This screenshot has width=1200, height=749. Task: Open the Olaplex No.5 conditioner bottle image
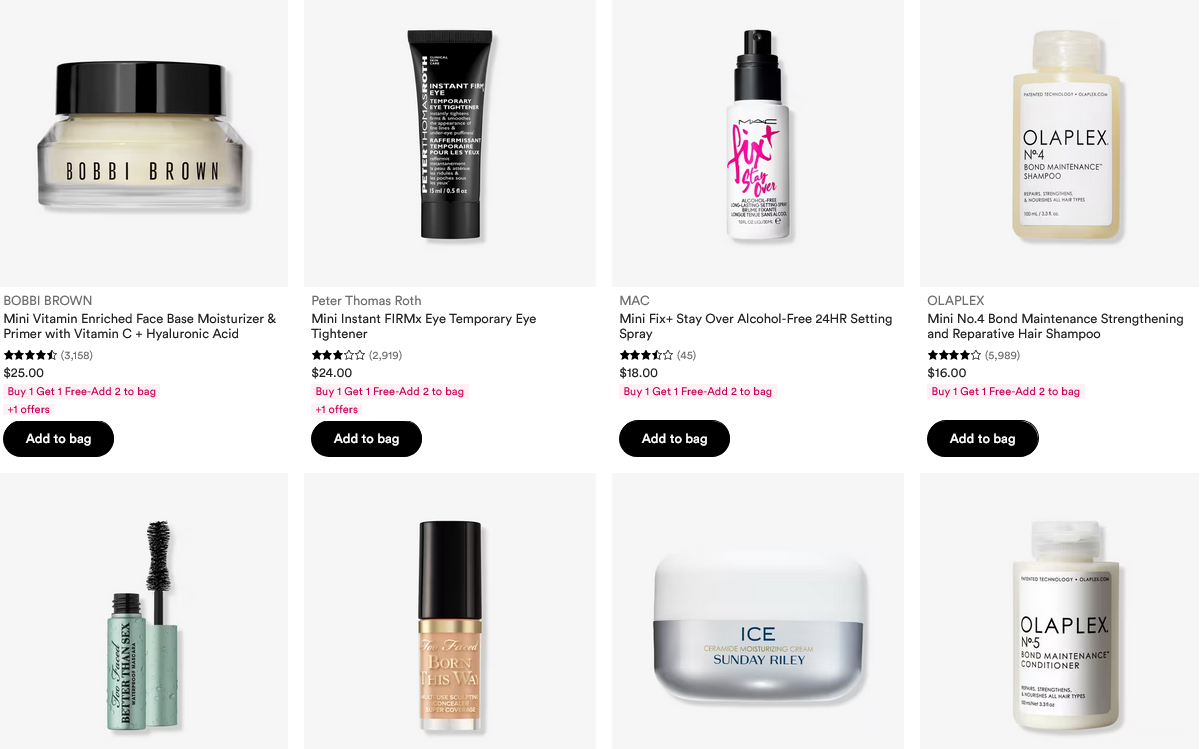point(1060,611)
